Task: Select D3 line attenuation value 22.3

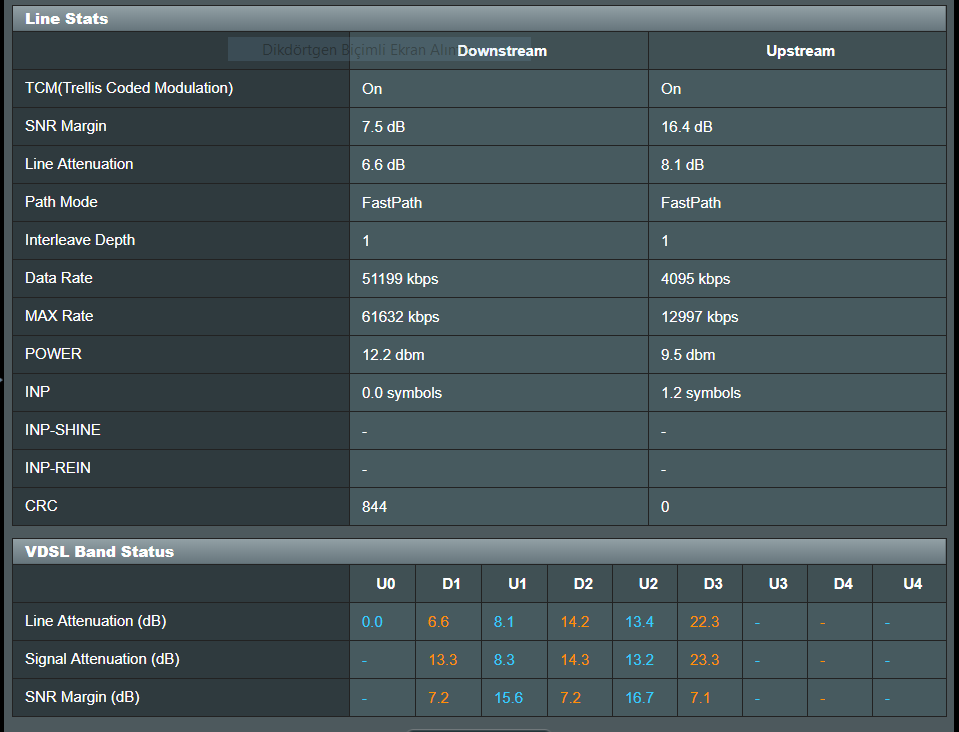Action: click(x=705, y=622)
